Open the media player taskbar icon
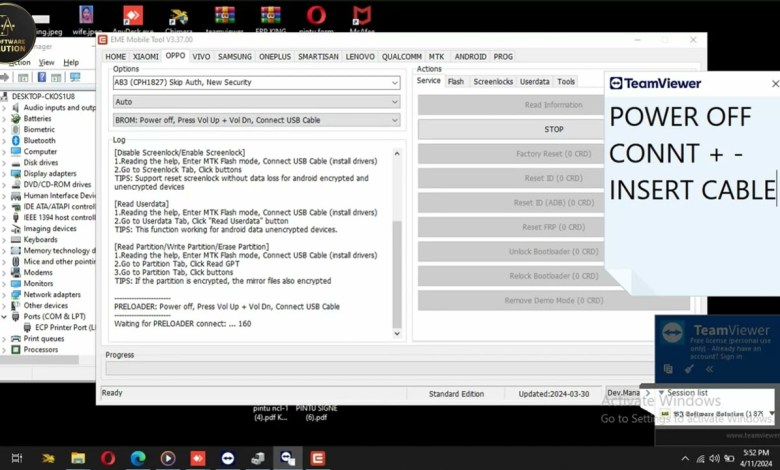 (168, 458)
